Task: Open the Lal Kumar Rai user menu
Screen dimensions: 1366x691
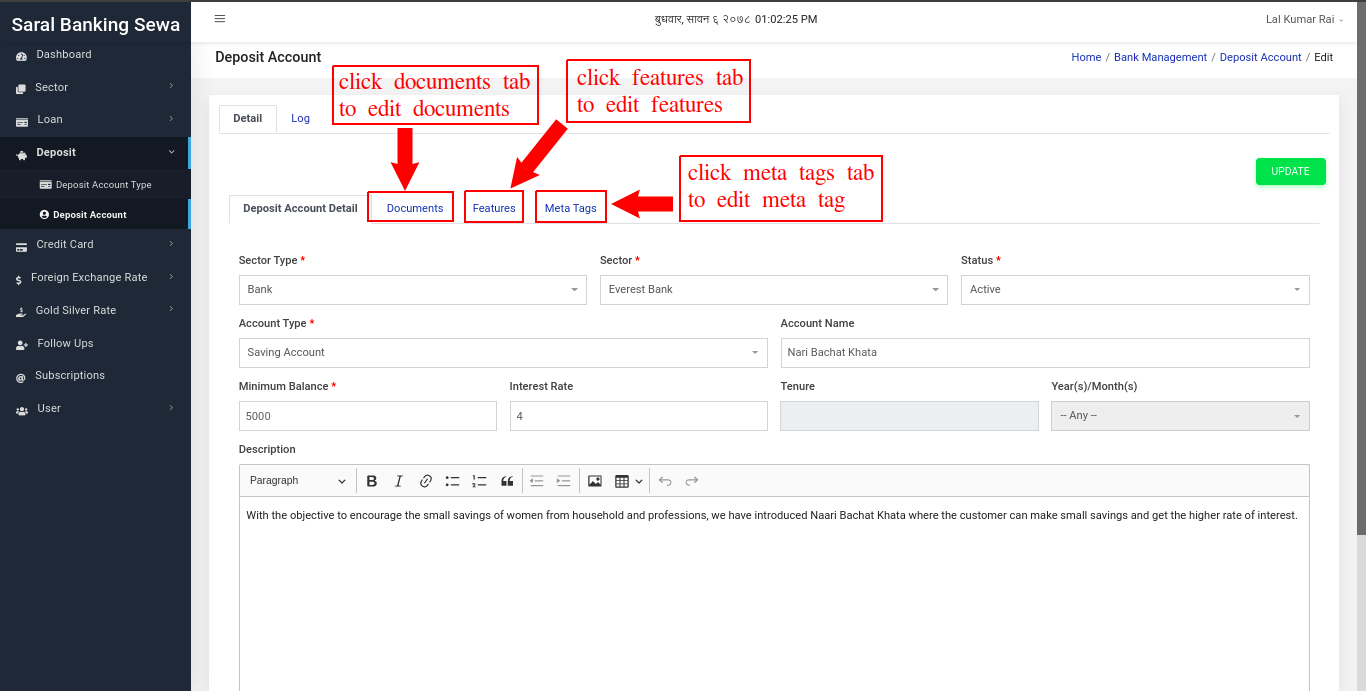Action: tap(1304, 20)
